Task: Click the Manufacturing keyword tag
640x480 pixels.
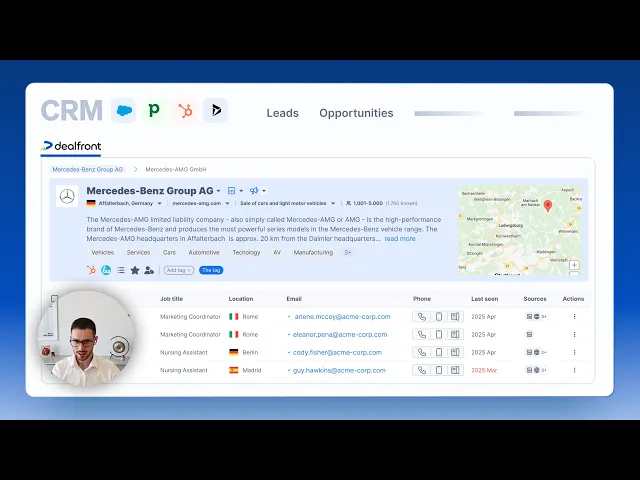Action: [313, 253]
